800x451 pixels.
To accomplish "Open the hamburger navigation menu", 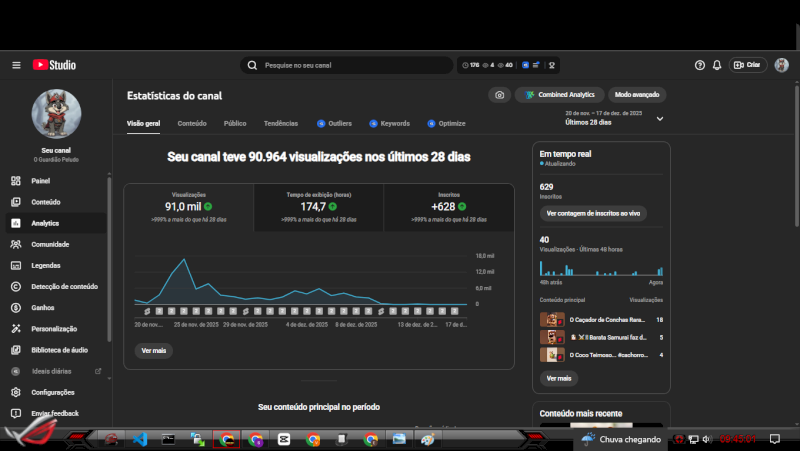I will pos(16,65).
